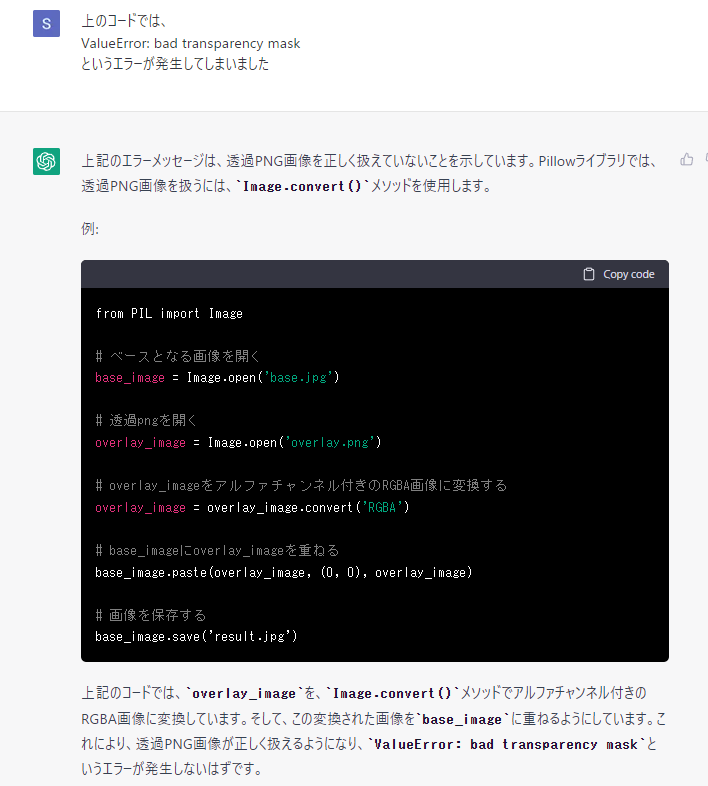Click the base_image.paste(...) code line
The height and width of the screenshot is (786, 708).
(284, 572)
